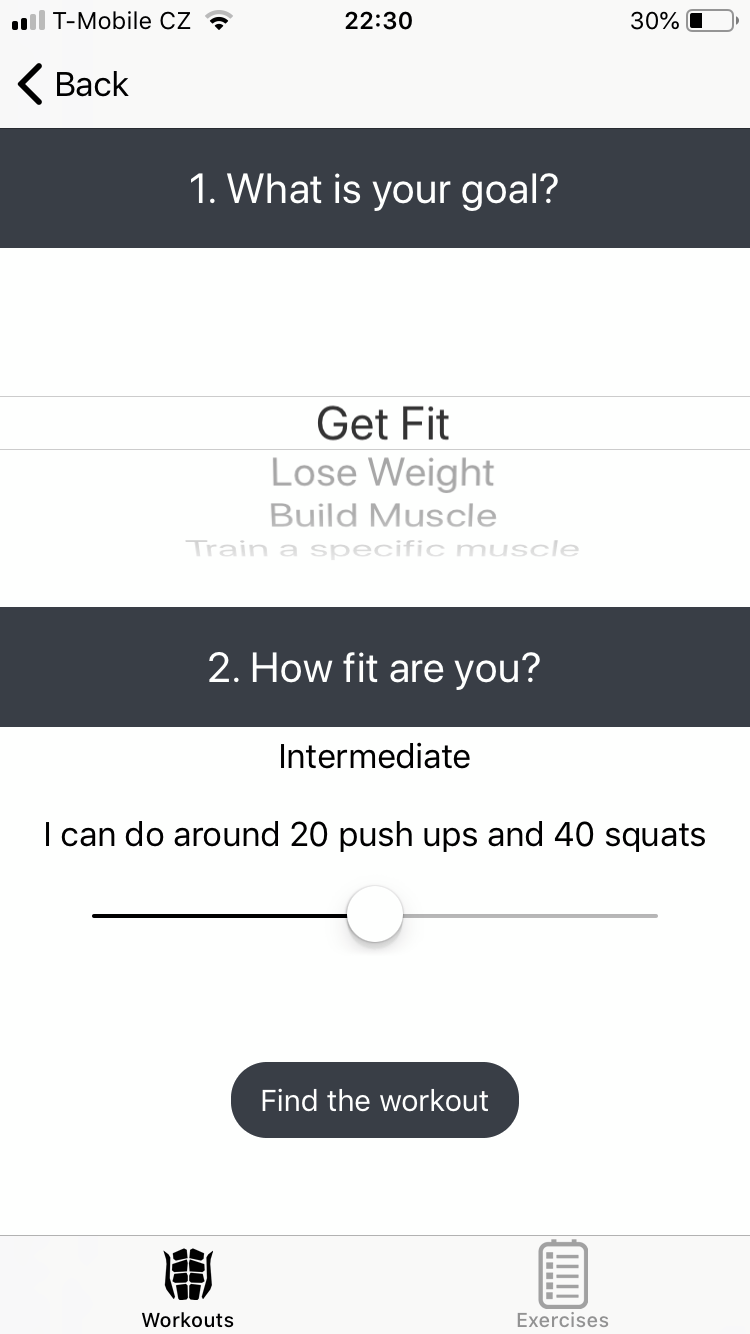Open the Workouts abs icon
750x1334 pixels.
[x=187, y=1273]
